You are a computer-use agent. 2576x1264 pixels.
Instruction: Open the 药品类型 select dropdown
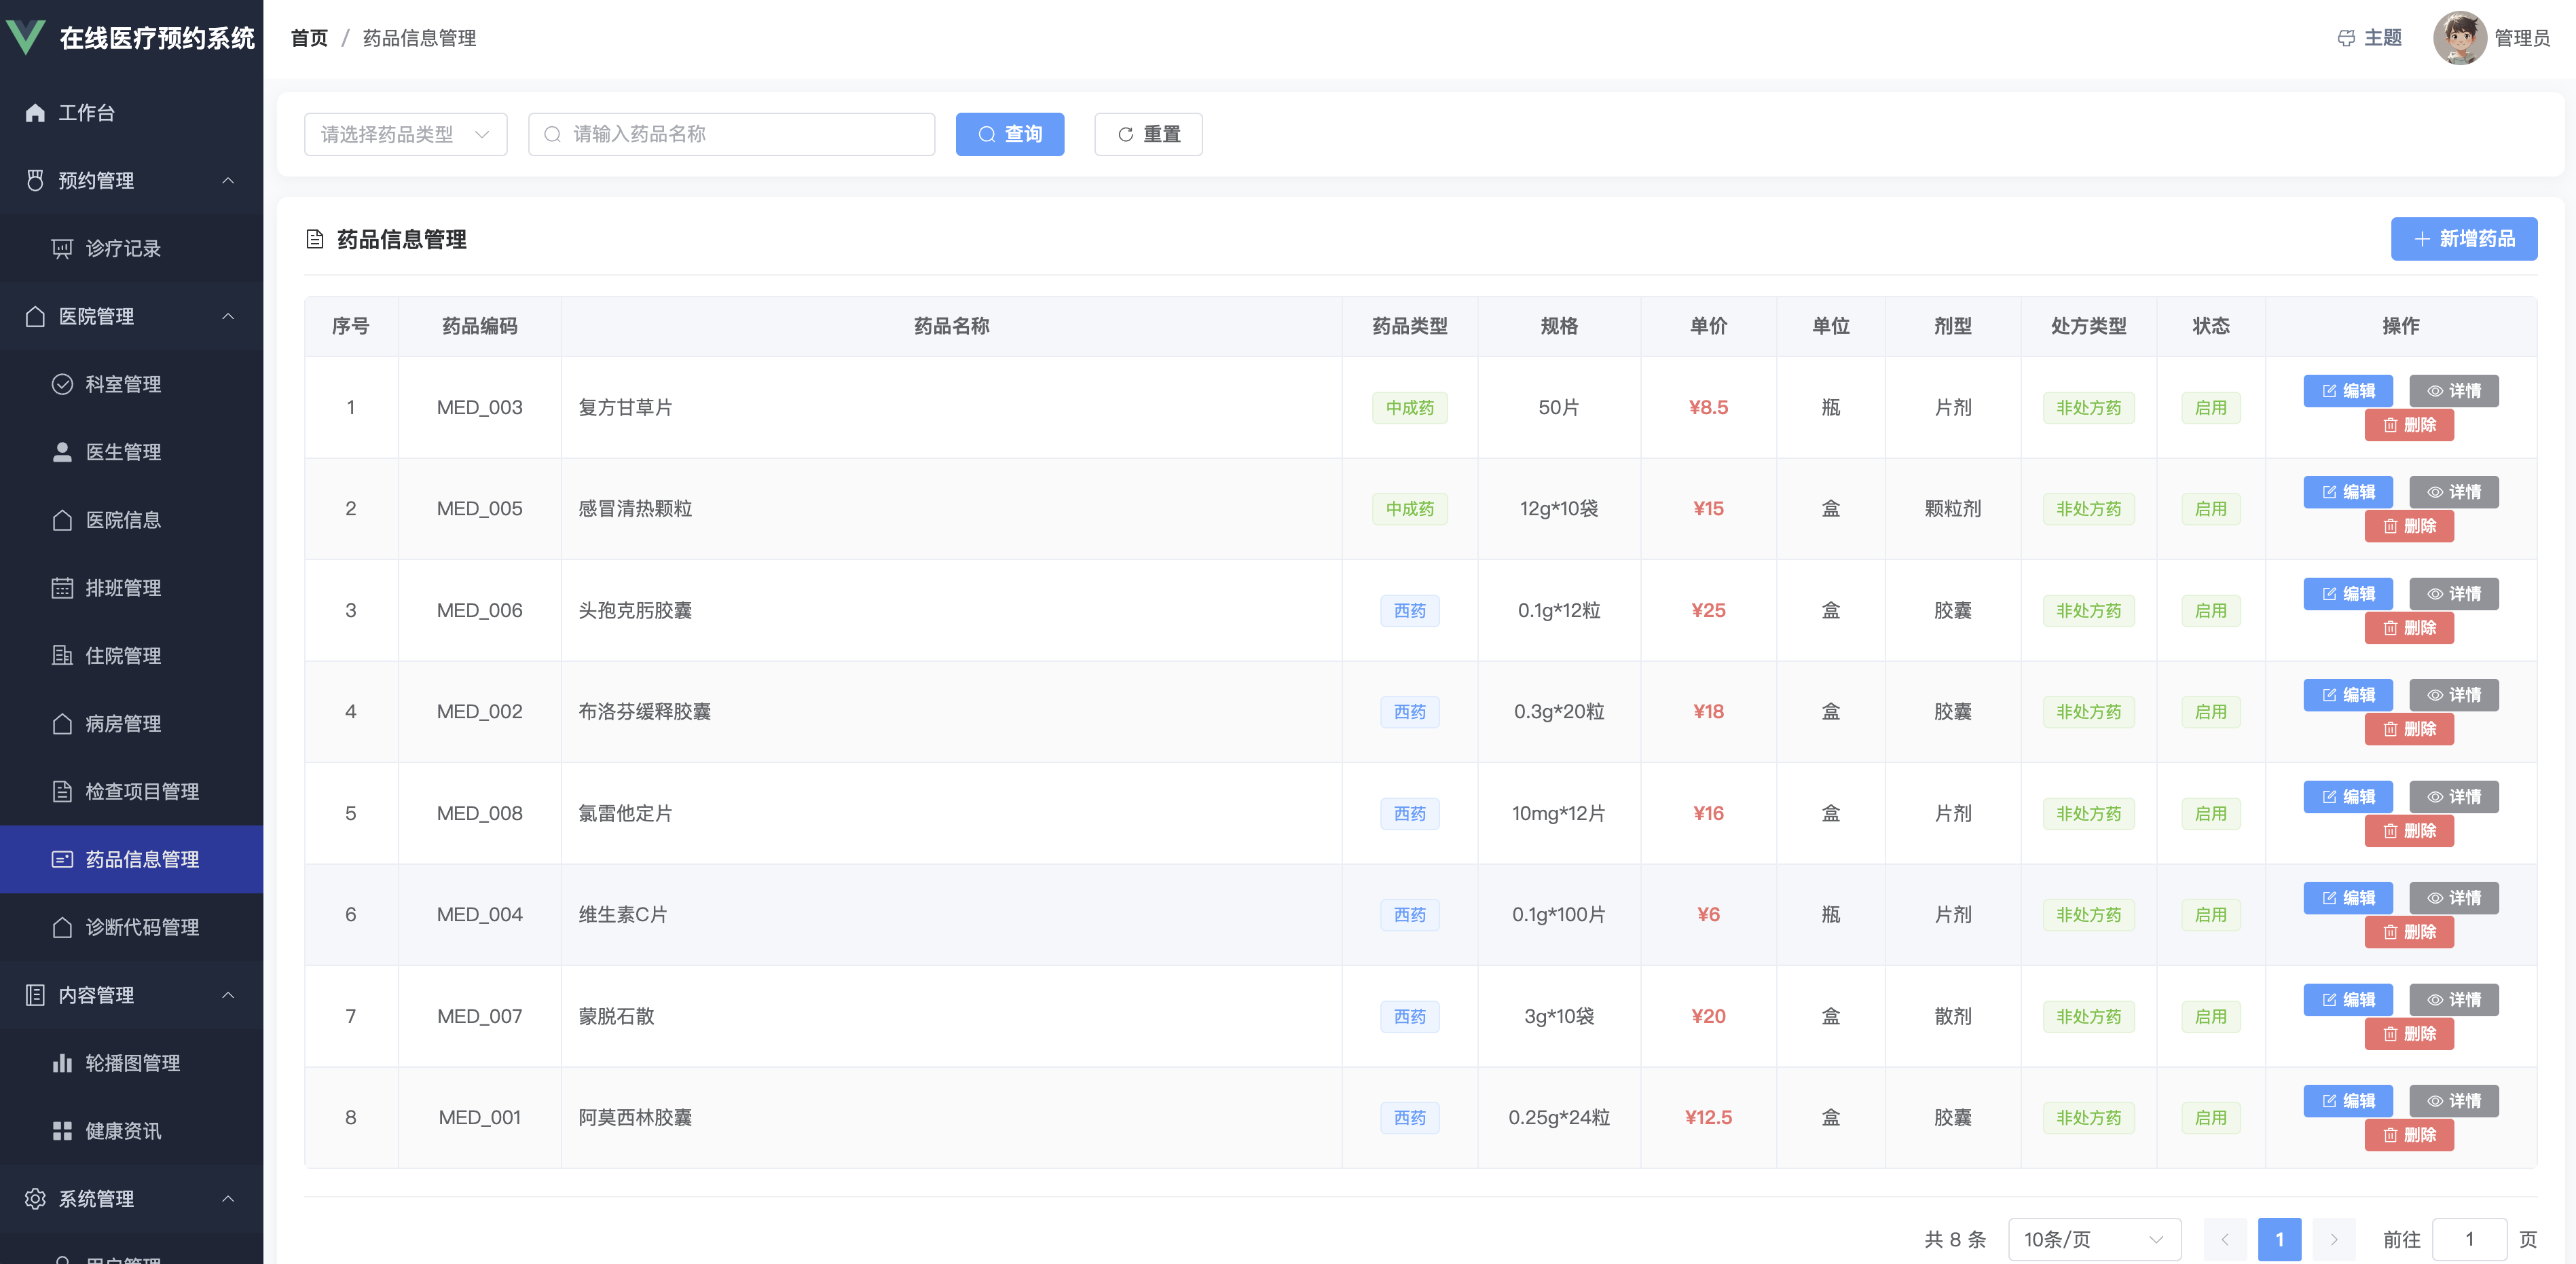405,134
